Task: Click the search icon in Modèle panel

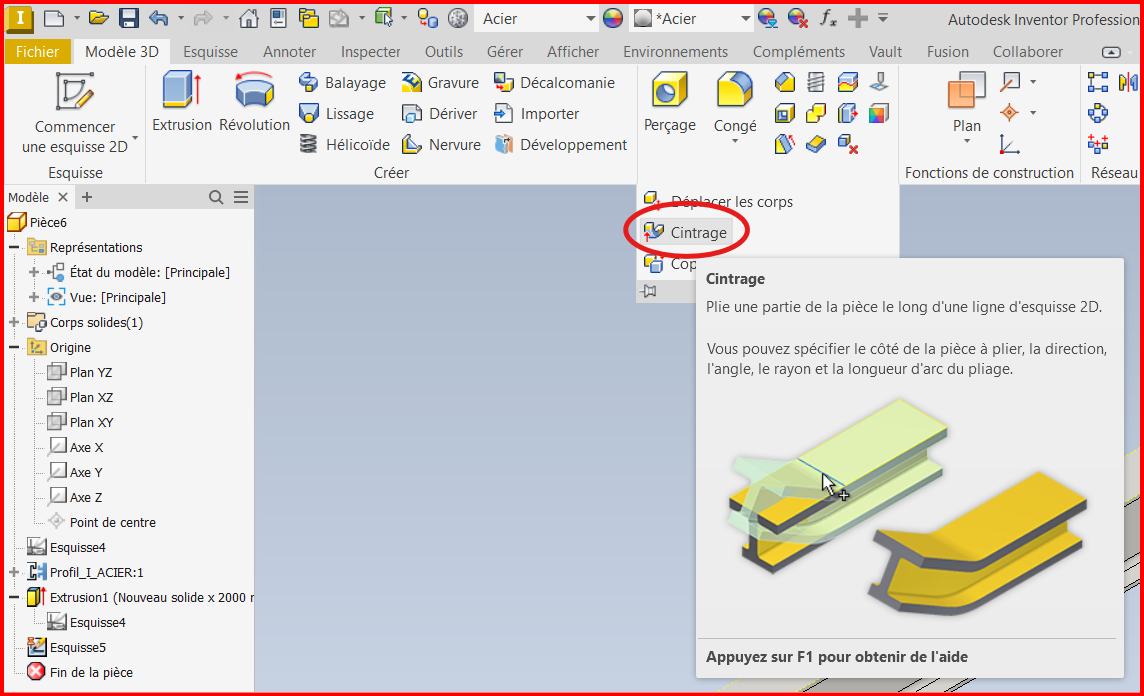Action: pyautogui.click(x=216, y=198)
